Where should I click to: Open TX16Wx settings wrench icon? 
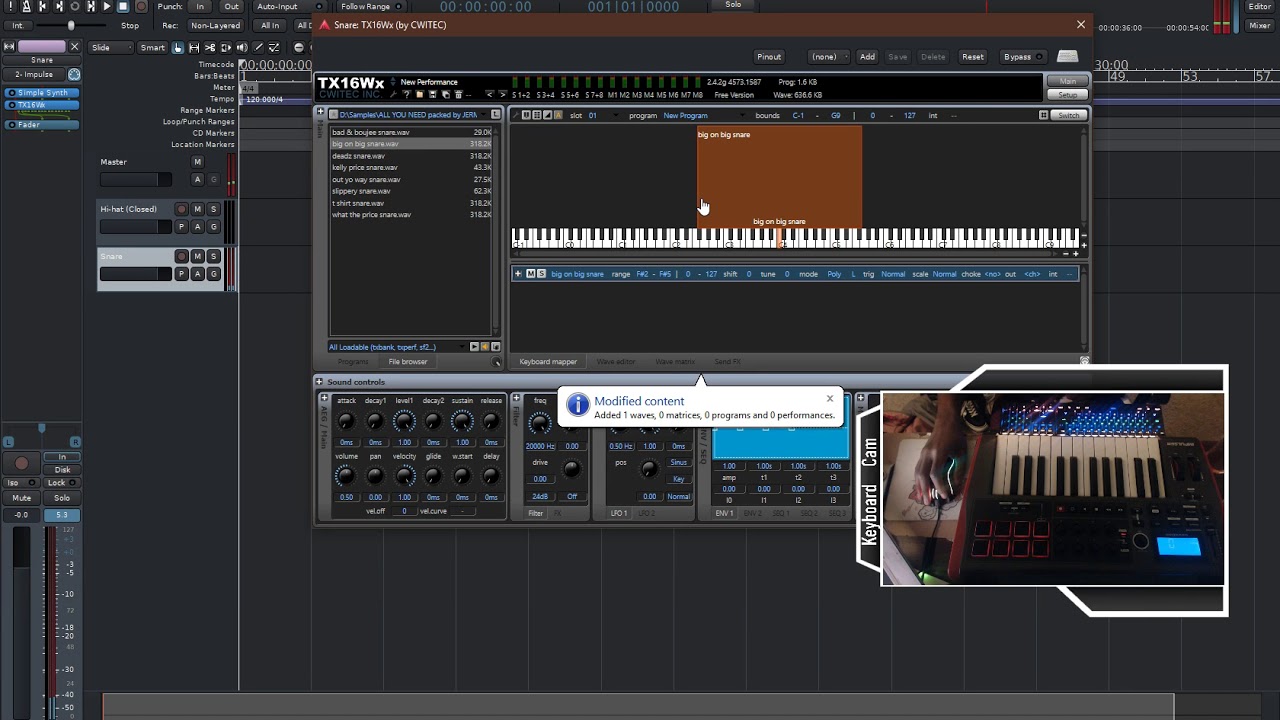click(x=394, y=95)
